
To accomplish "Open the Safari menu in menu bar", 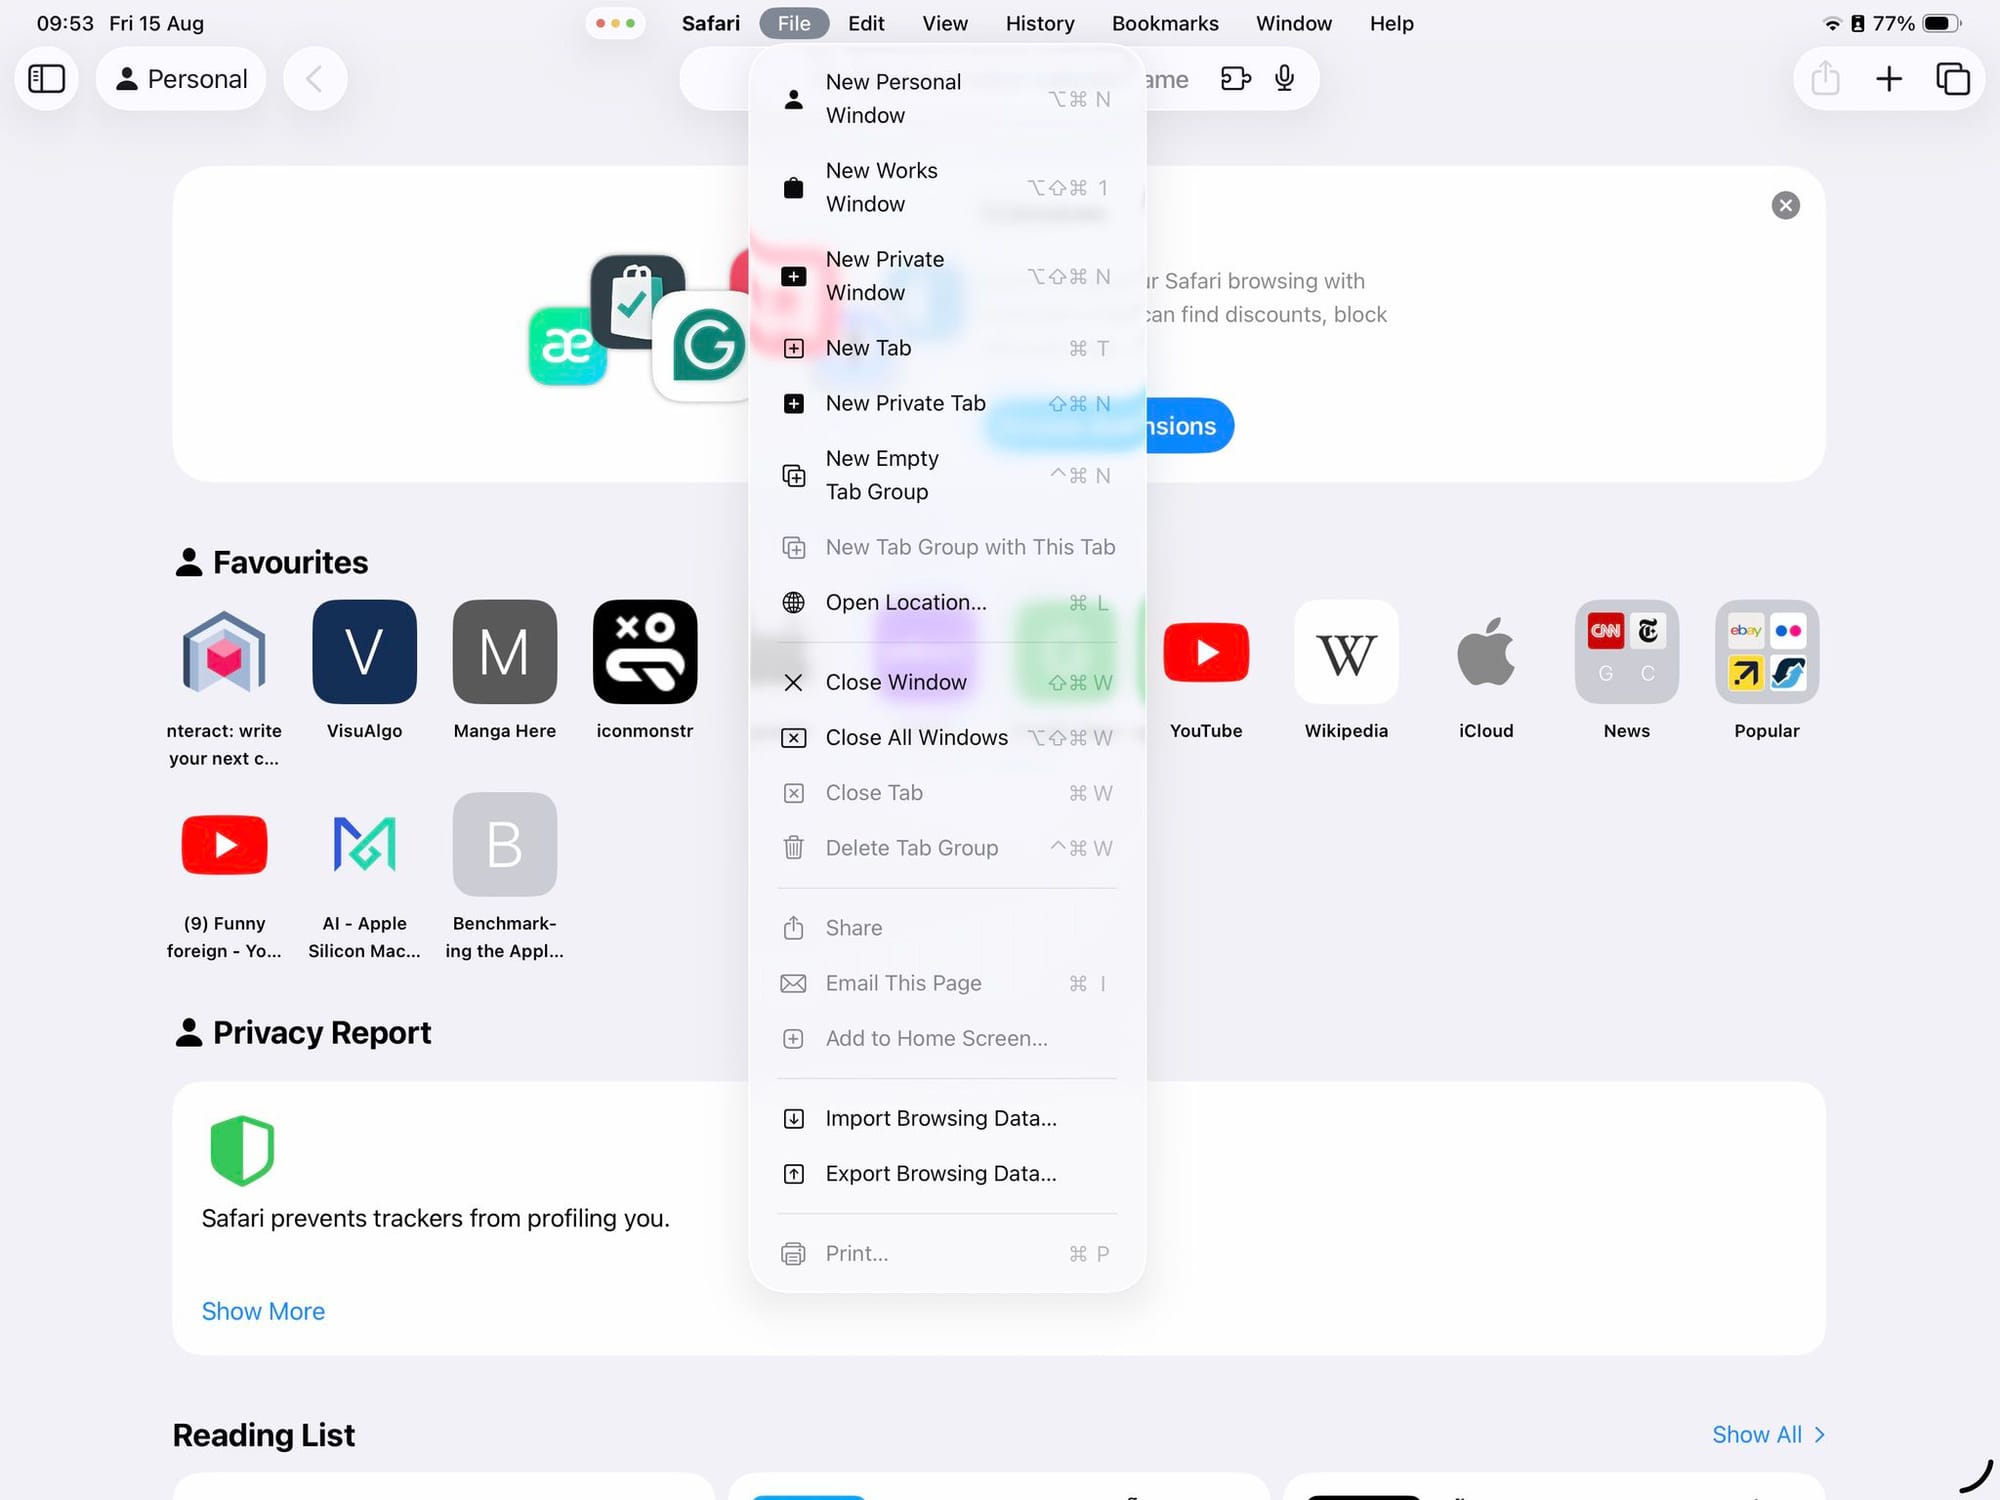I will click(711, 23).
